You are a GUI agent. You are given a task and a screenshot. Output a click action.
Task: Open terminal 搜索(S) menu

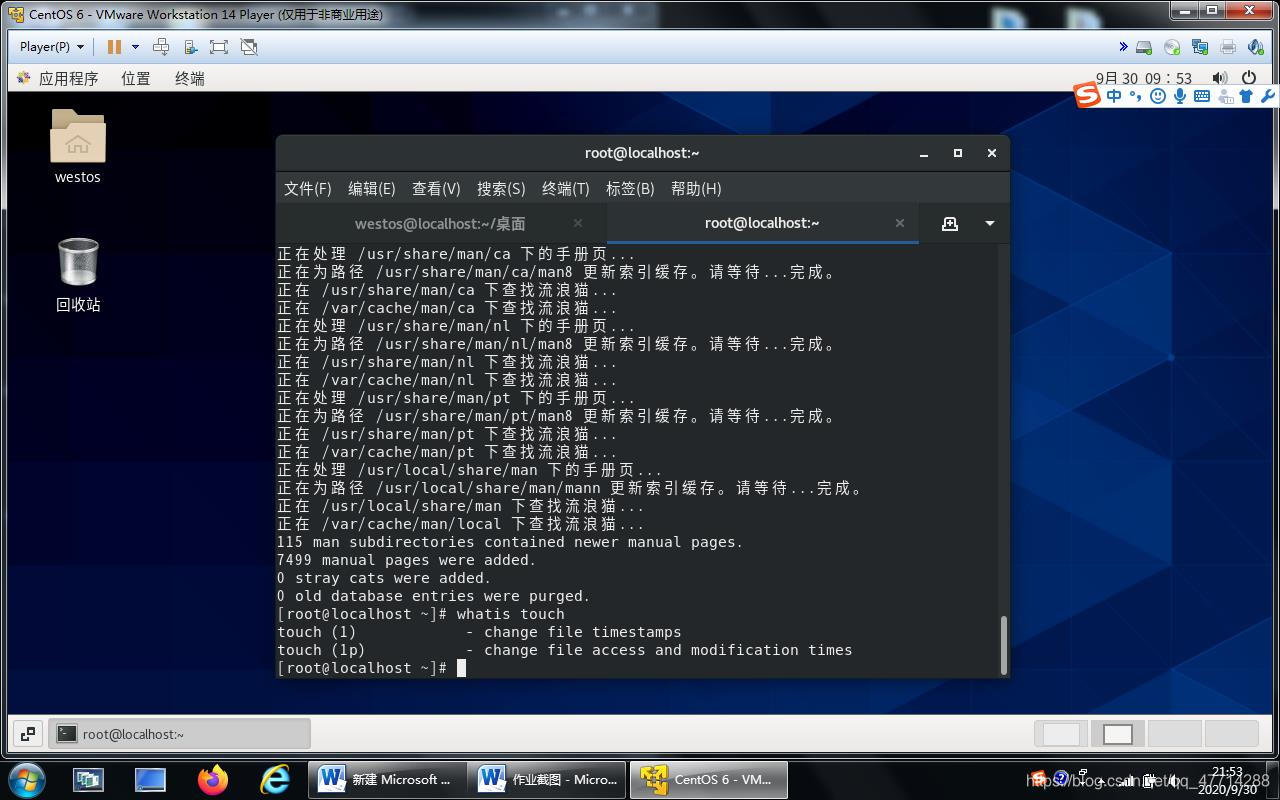click(x=501, y=188)
